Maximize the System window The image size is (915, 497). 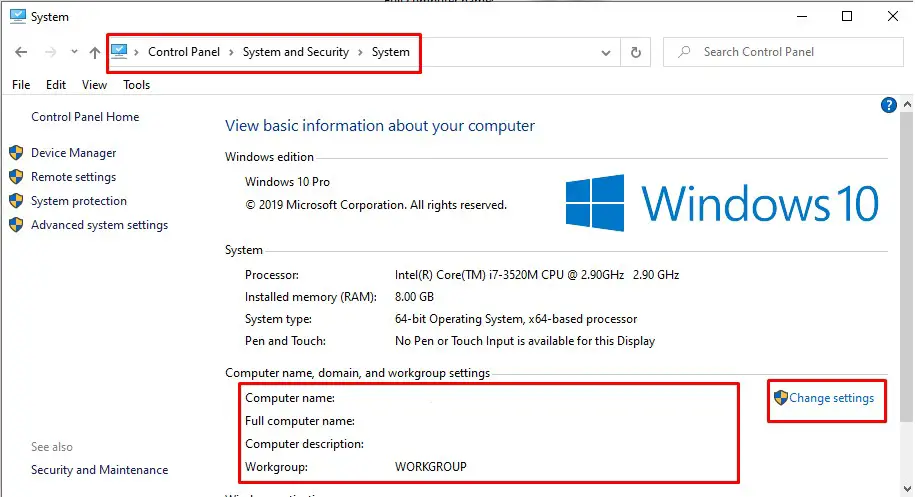pos(847,16)
